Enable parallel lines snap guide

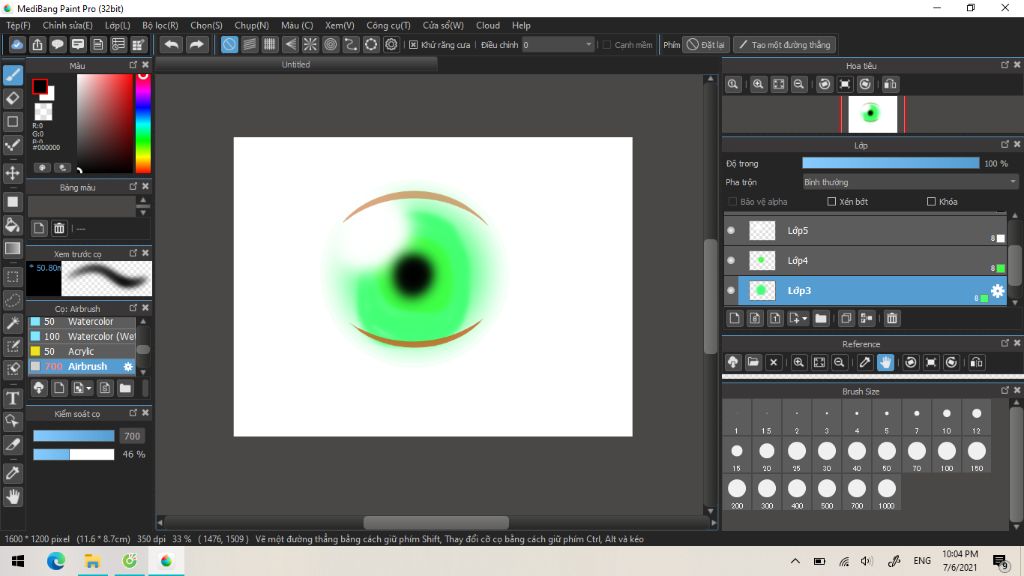point(249,44)
